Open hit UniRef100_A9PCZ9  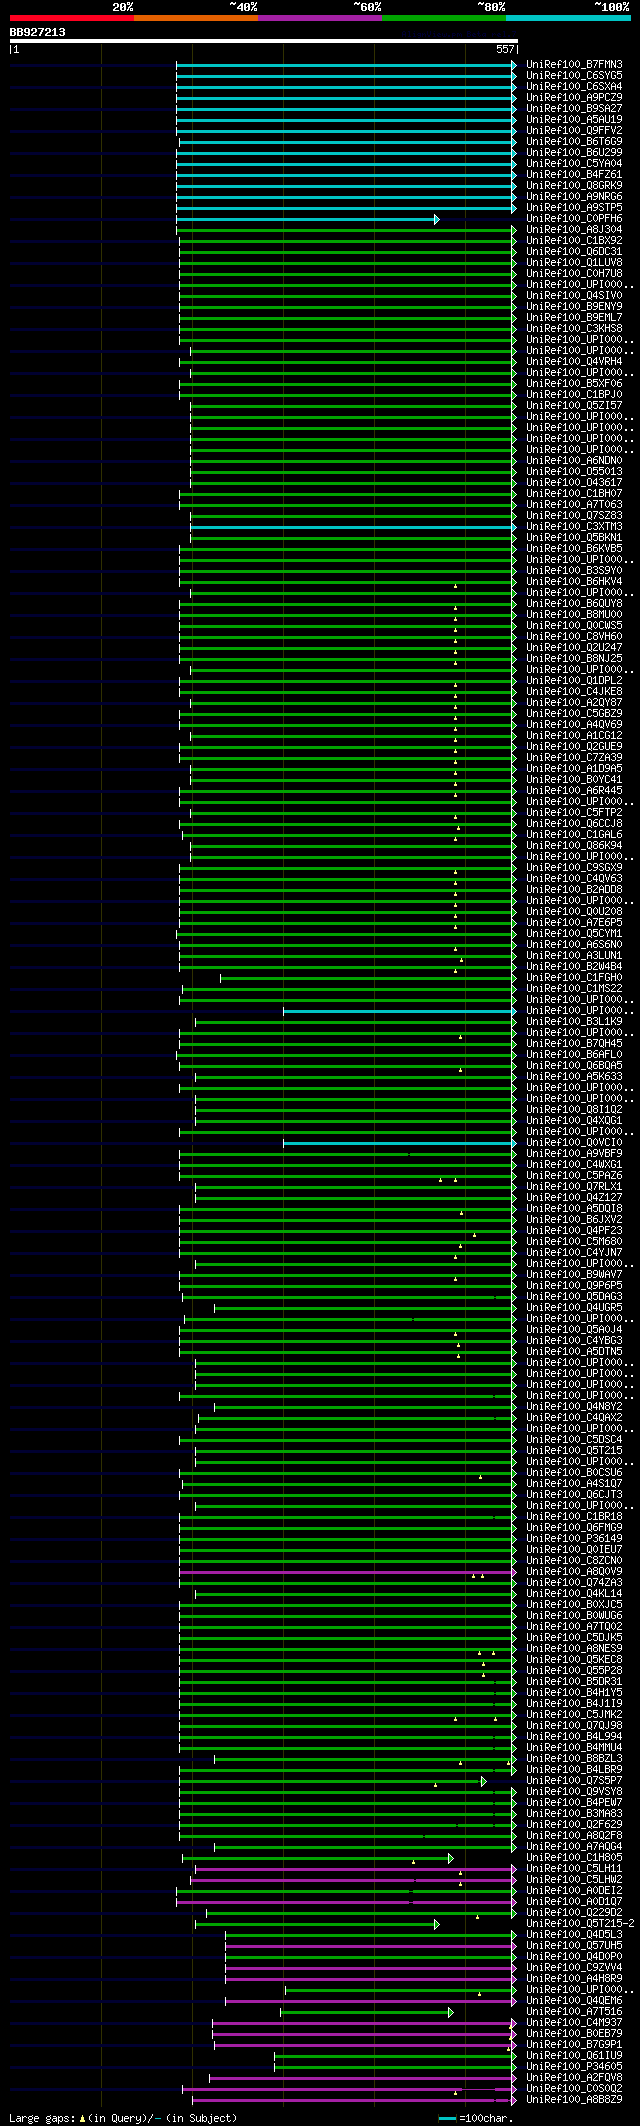(x=574, y=98)
